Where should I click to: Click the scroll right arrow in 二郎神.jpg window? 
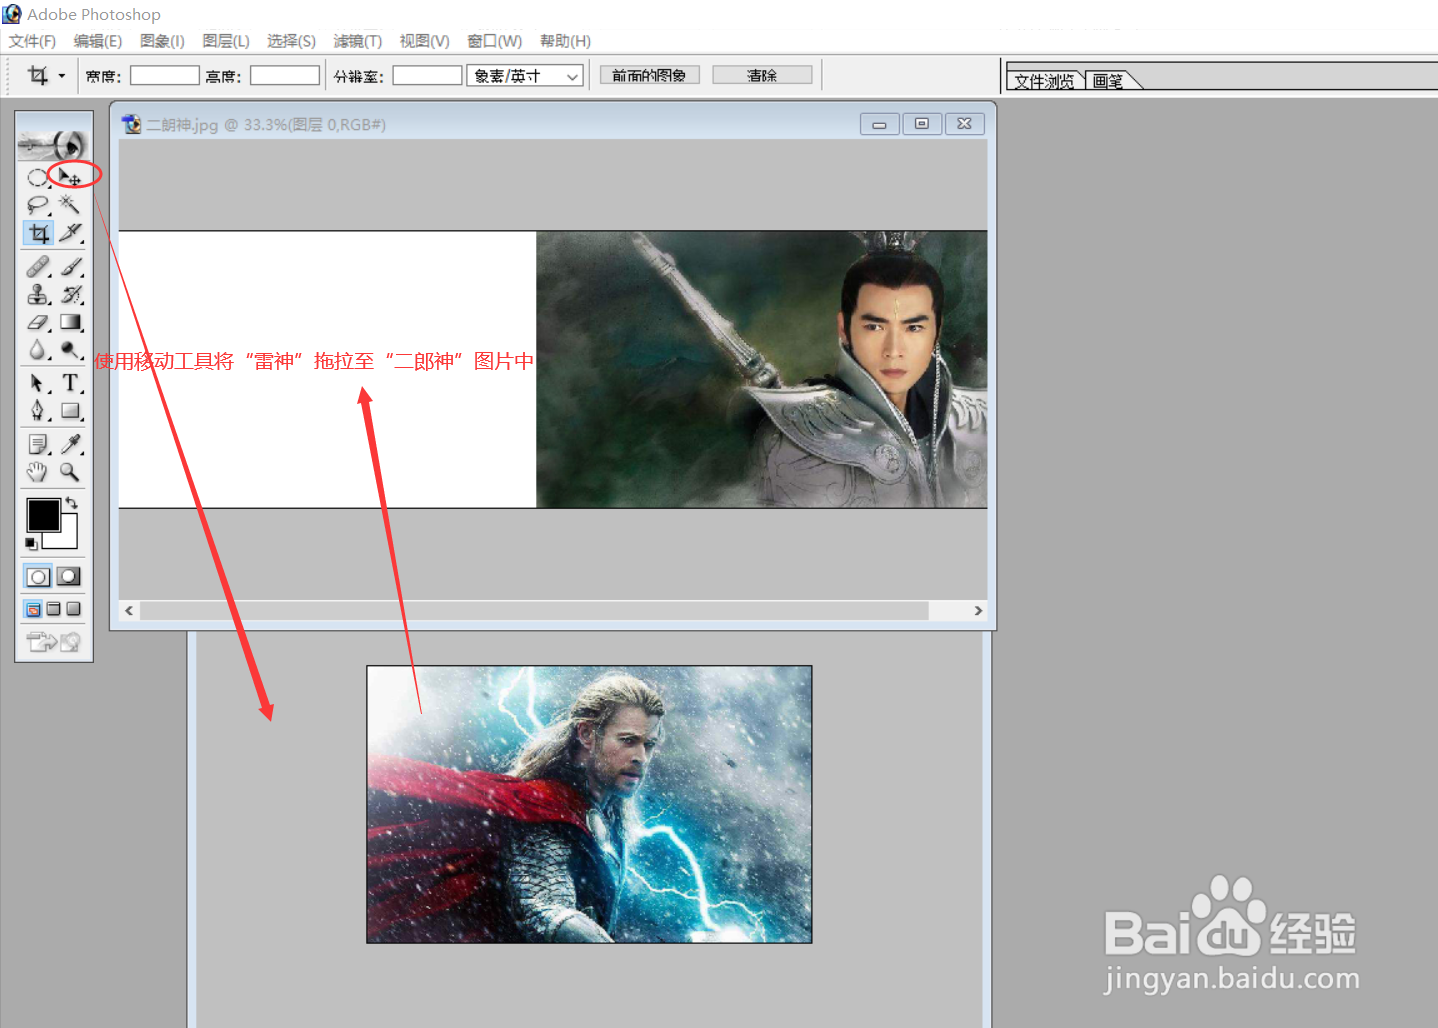point(978,610)
